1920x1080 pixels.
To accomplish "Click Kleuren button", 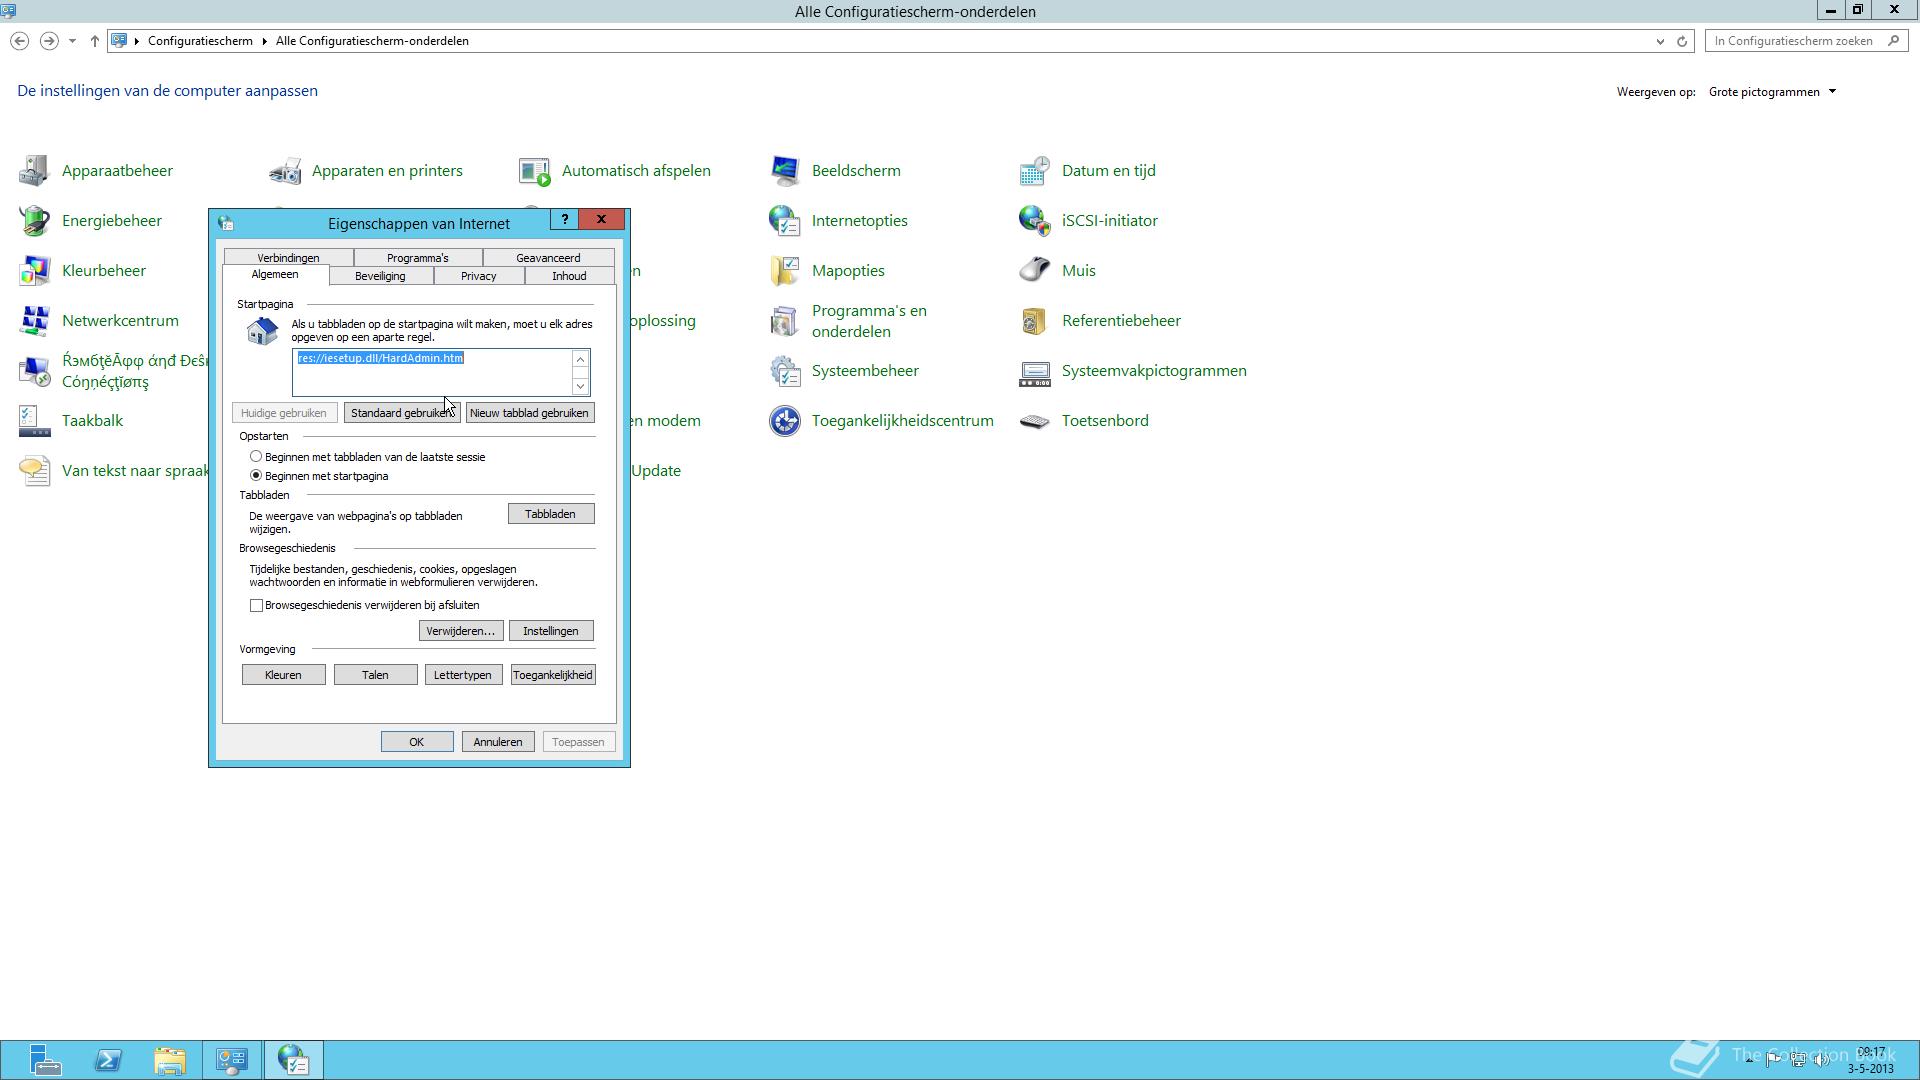I will click(283, 675).
